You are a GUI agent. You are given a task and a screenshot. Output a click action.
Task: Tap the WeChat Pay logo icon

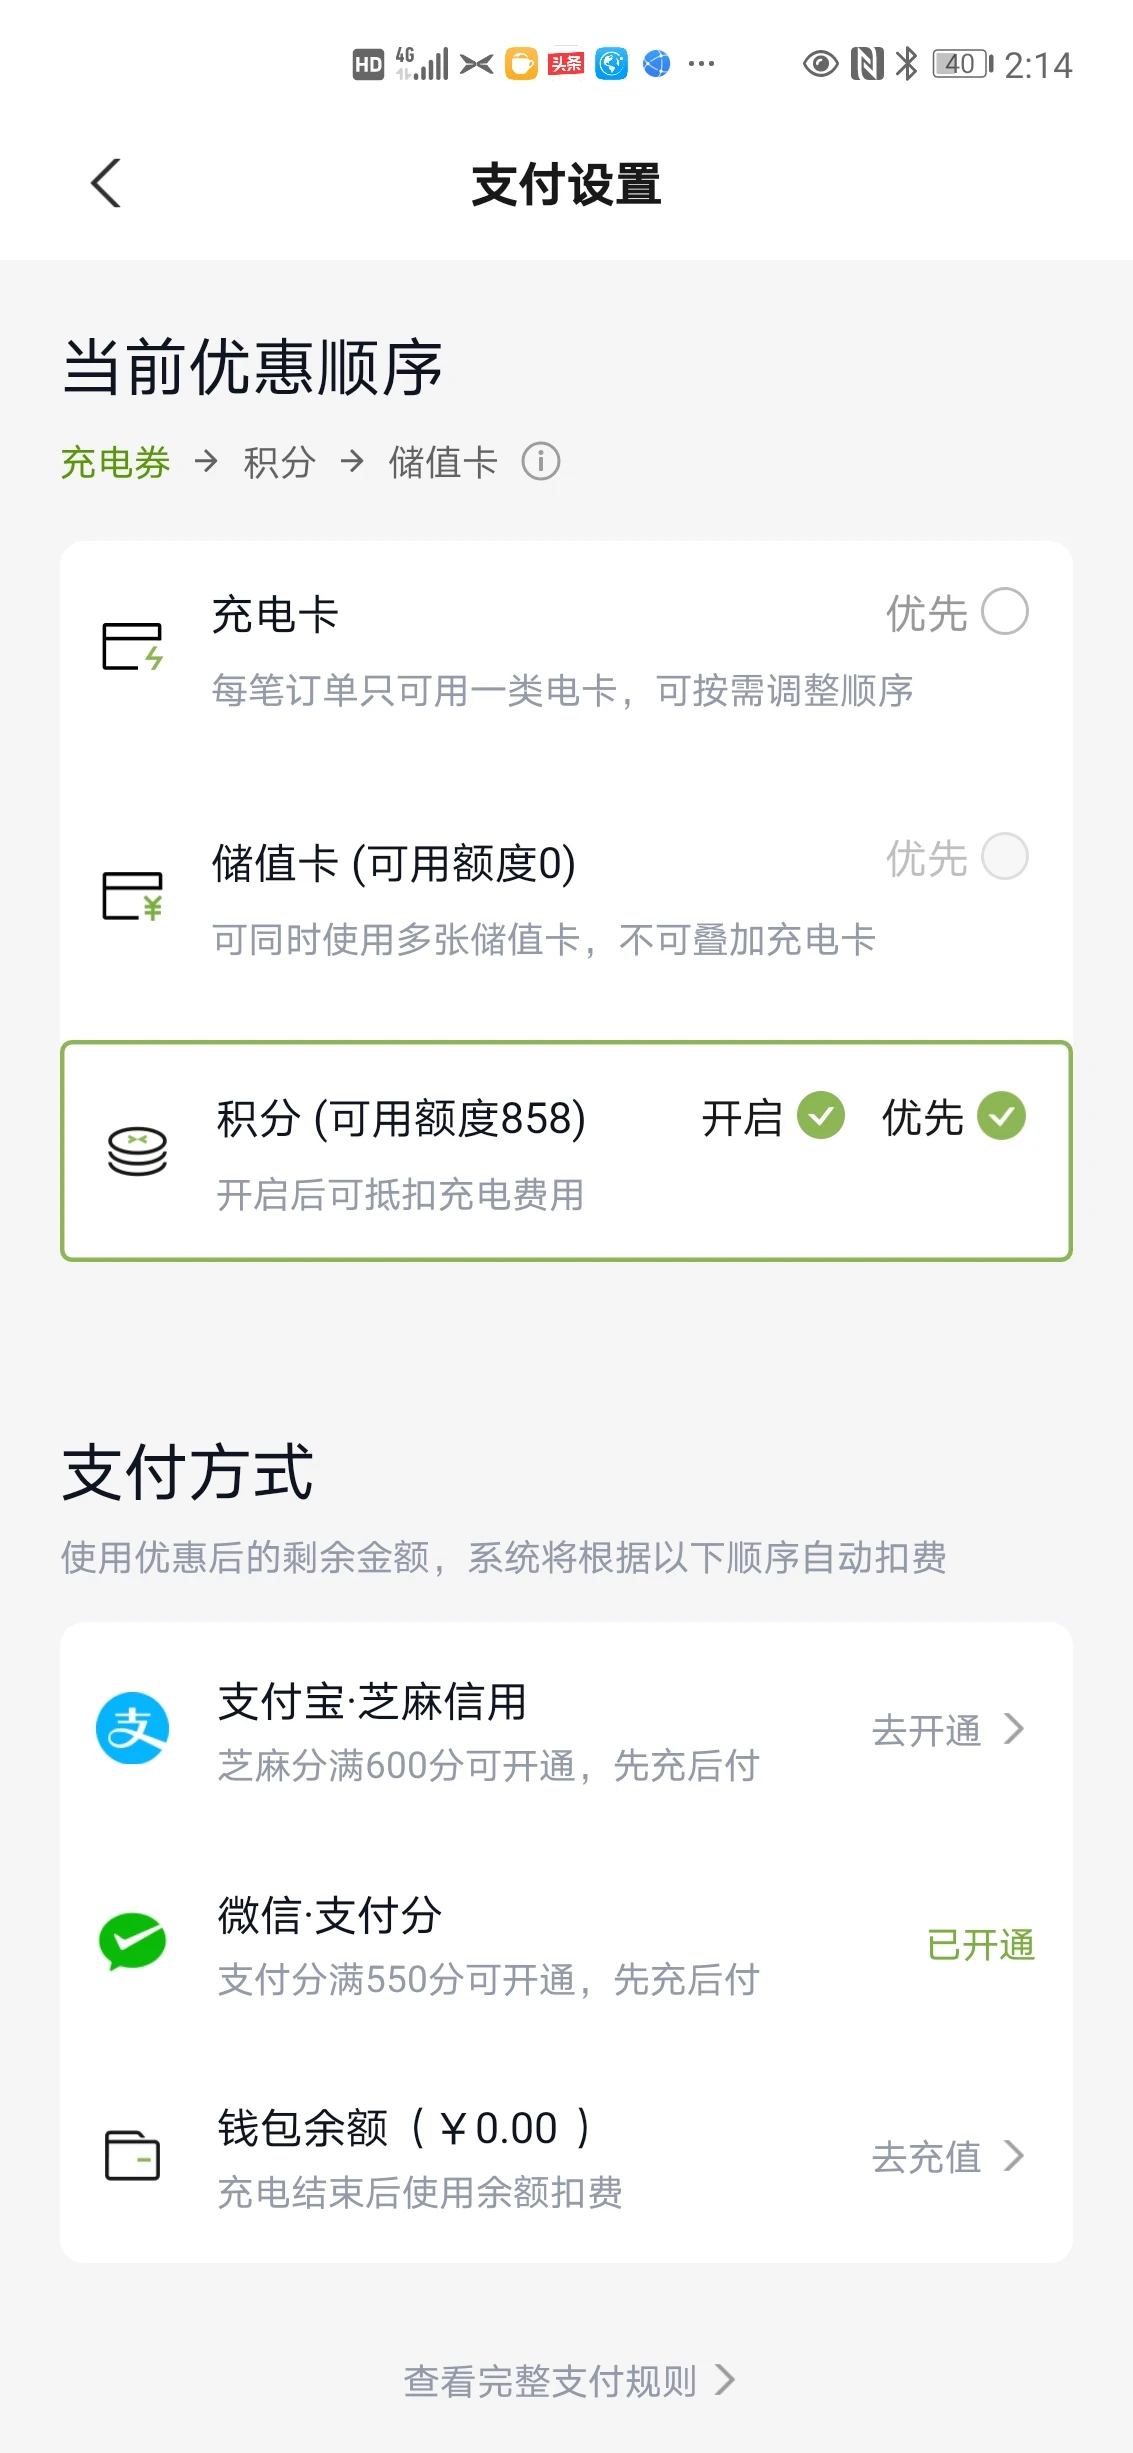click(x=132, y=1941)
